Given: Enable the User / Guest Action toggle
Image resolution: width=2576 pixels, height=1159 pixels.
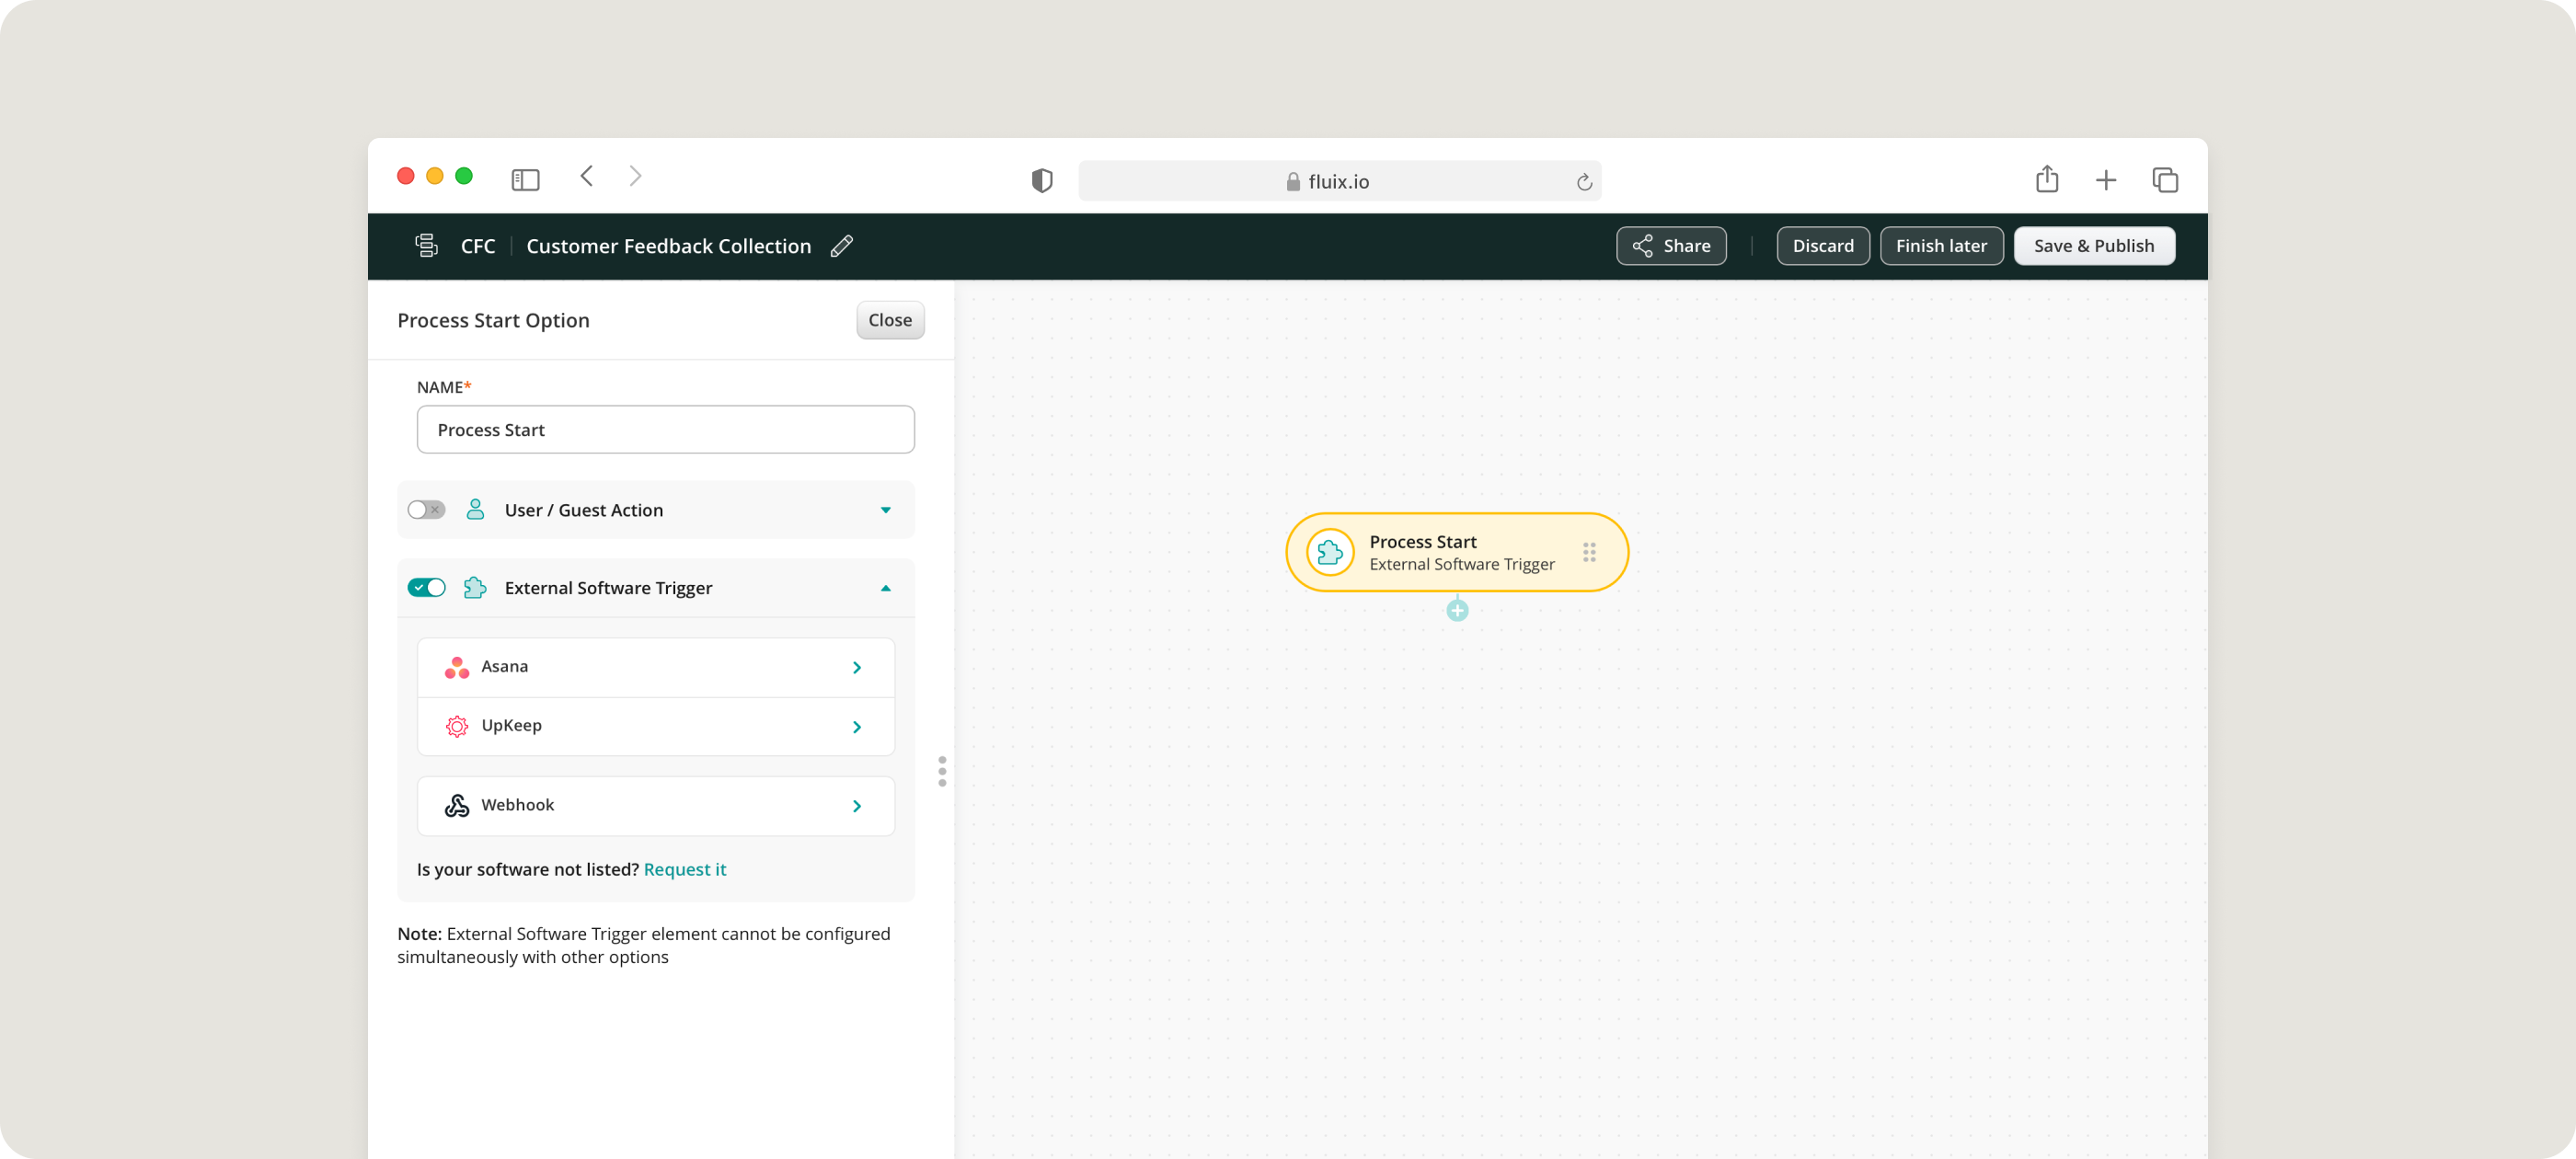Looking at the screenshot, I should pyautogui.click(x=426, y=510).
